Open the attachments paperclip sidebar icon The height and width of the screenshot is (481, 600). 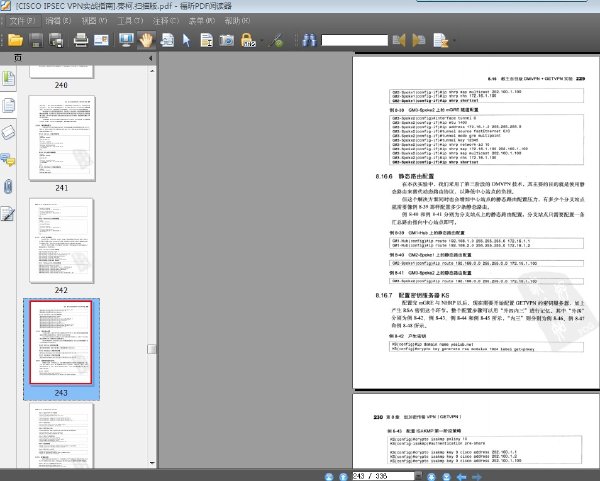8,187
